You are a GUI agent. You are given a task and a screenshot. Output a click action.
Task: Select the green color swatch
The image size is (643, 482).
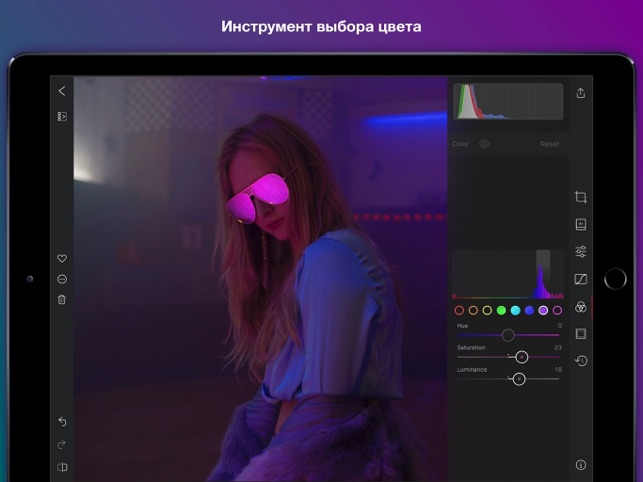[x=501, y=310]
